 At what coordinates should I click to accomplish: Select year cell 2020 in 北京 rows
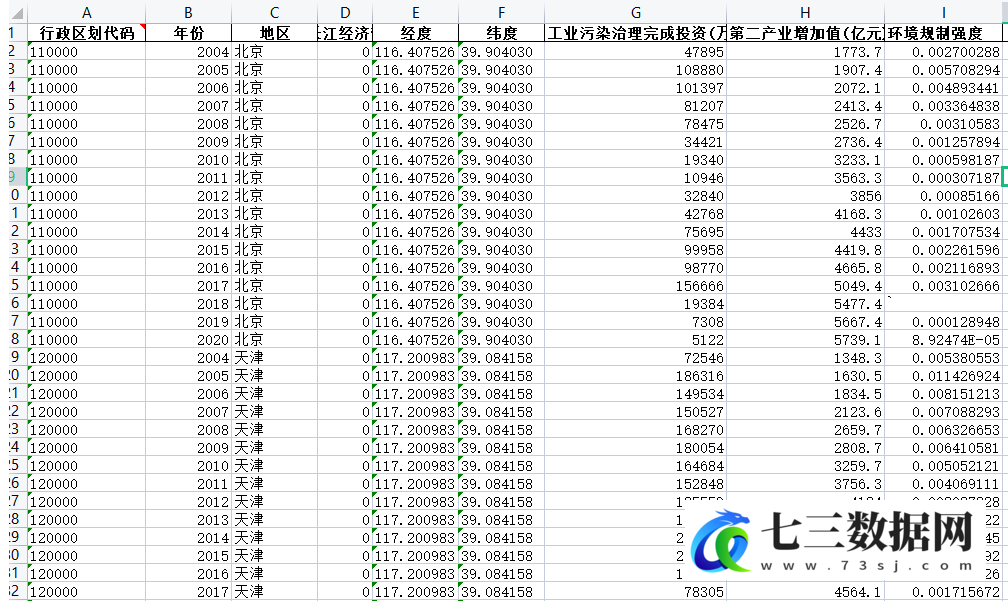tap(188, 340)
